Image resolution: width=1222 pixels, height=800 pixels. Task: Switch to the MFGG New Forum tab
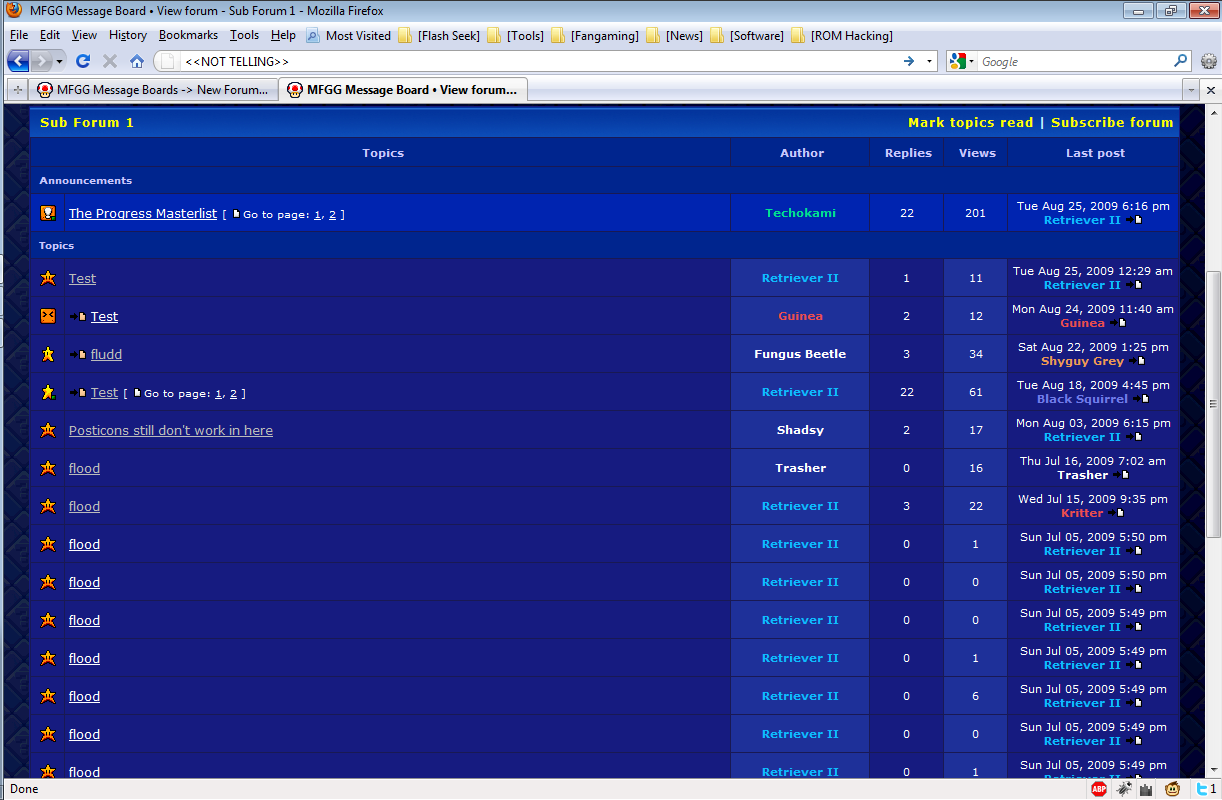(x=153, y=90)
